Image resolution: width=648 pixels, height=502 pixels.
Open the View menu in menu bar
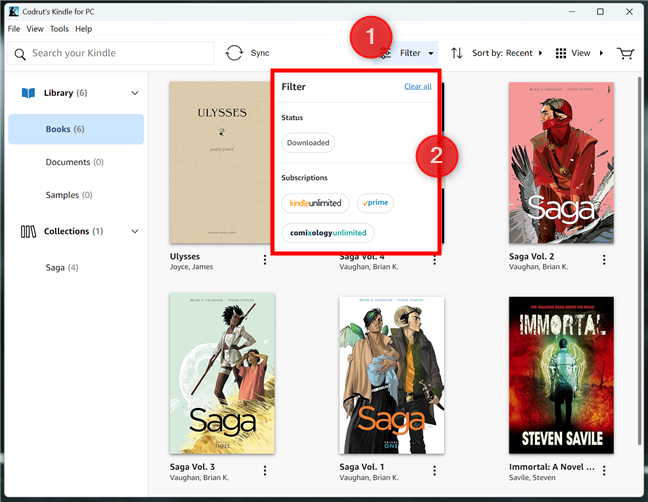click(35, 29)
